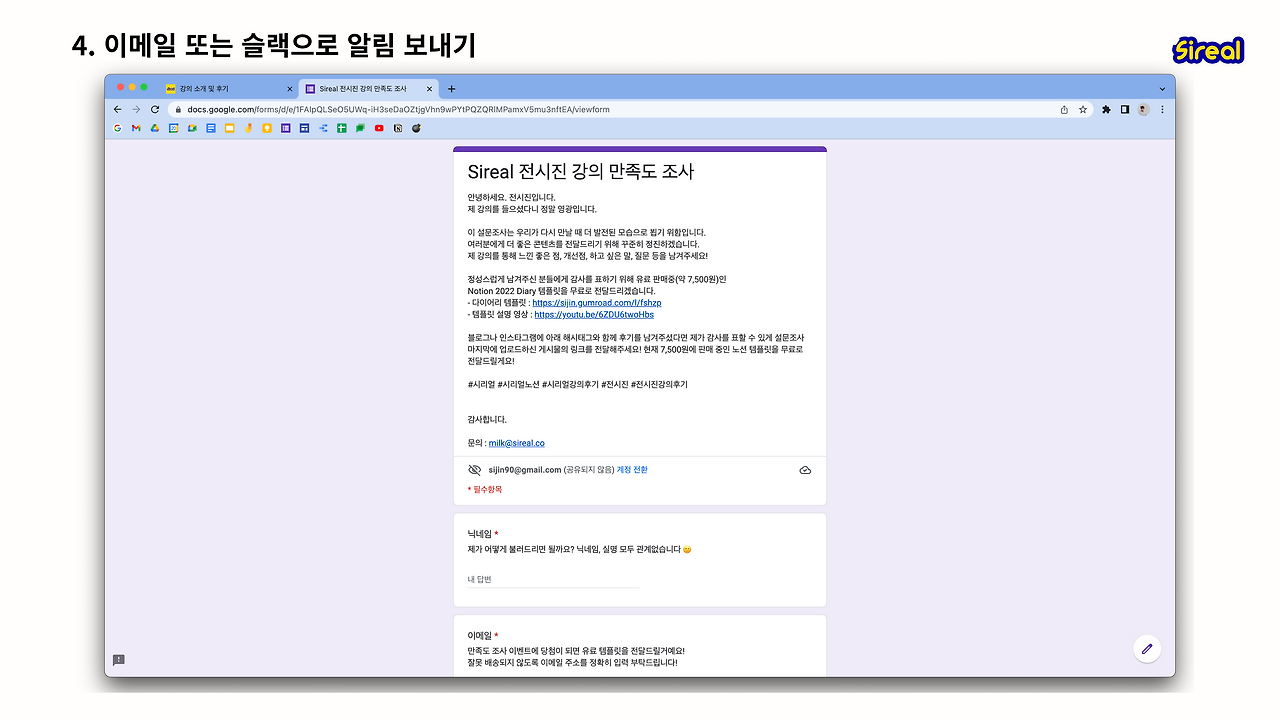Open the Google Drive bookmark icon
Image resolution: width=1280 pixels, height=720 pixels.
point(155,128)
